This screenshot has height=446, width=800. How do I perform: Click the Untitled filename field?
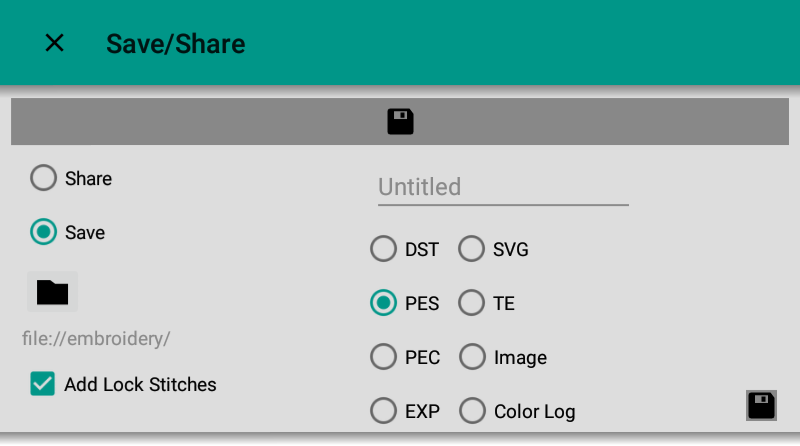click(502, 187)
